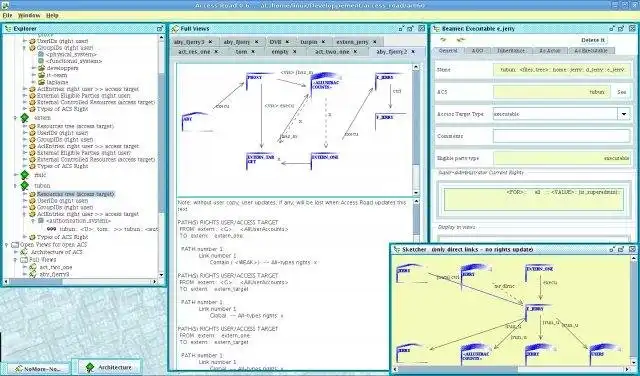Close the empty tab with its x

coord(296,52)
